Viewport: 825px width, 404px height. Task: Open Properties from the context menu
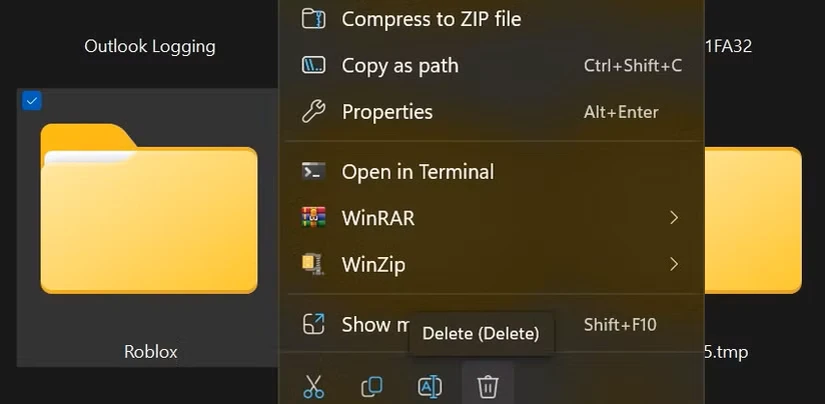493,112
